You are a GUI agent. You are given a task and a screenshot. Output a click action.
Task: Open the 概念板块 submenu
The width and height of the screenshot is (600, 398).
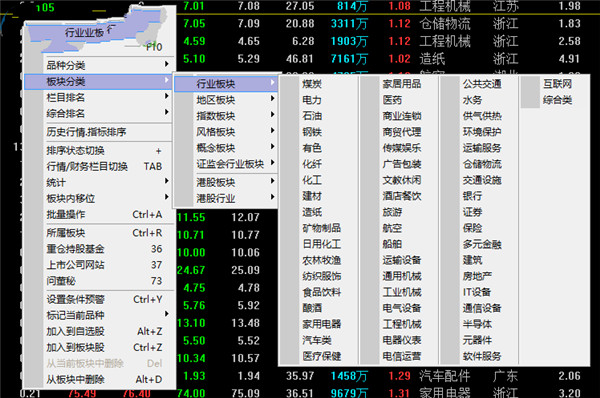click(x=225, y=148)
